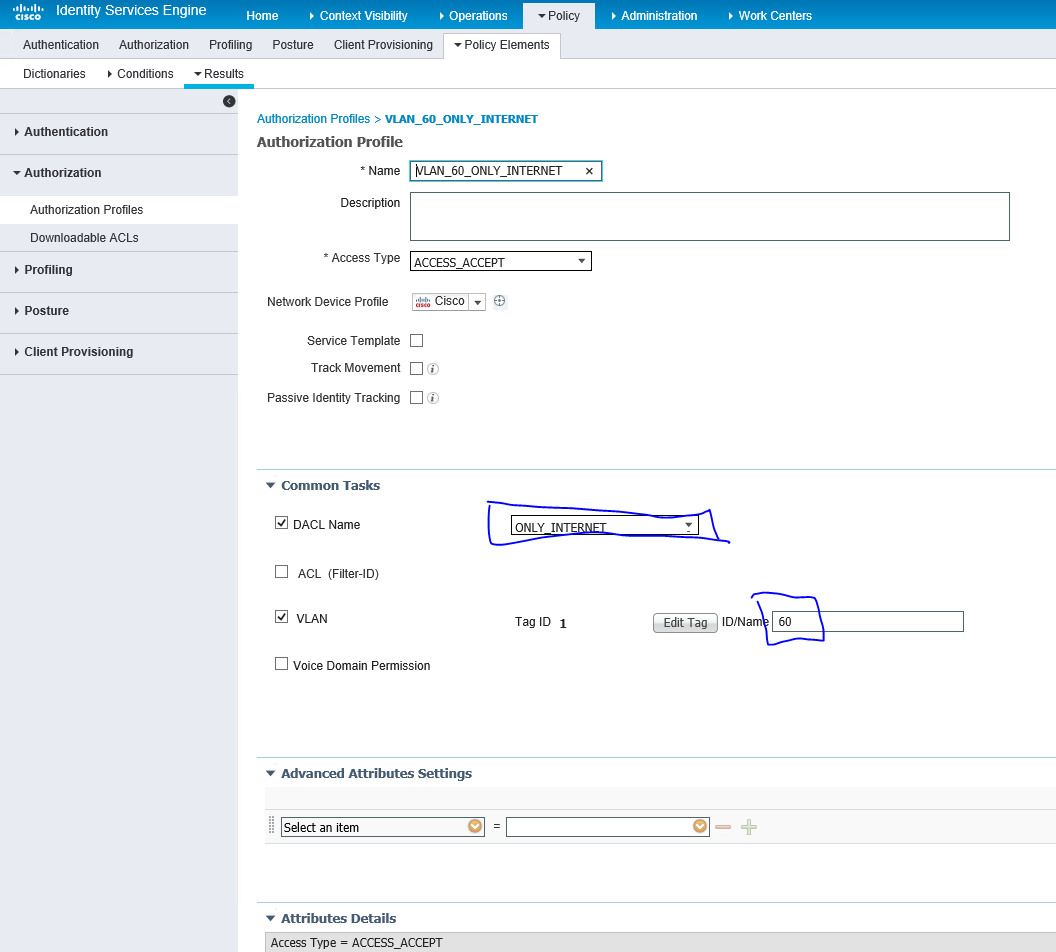
Task: Click the Cisco logo in header
Action: [x=28, y=12]
